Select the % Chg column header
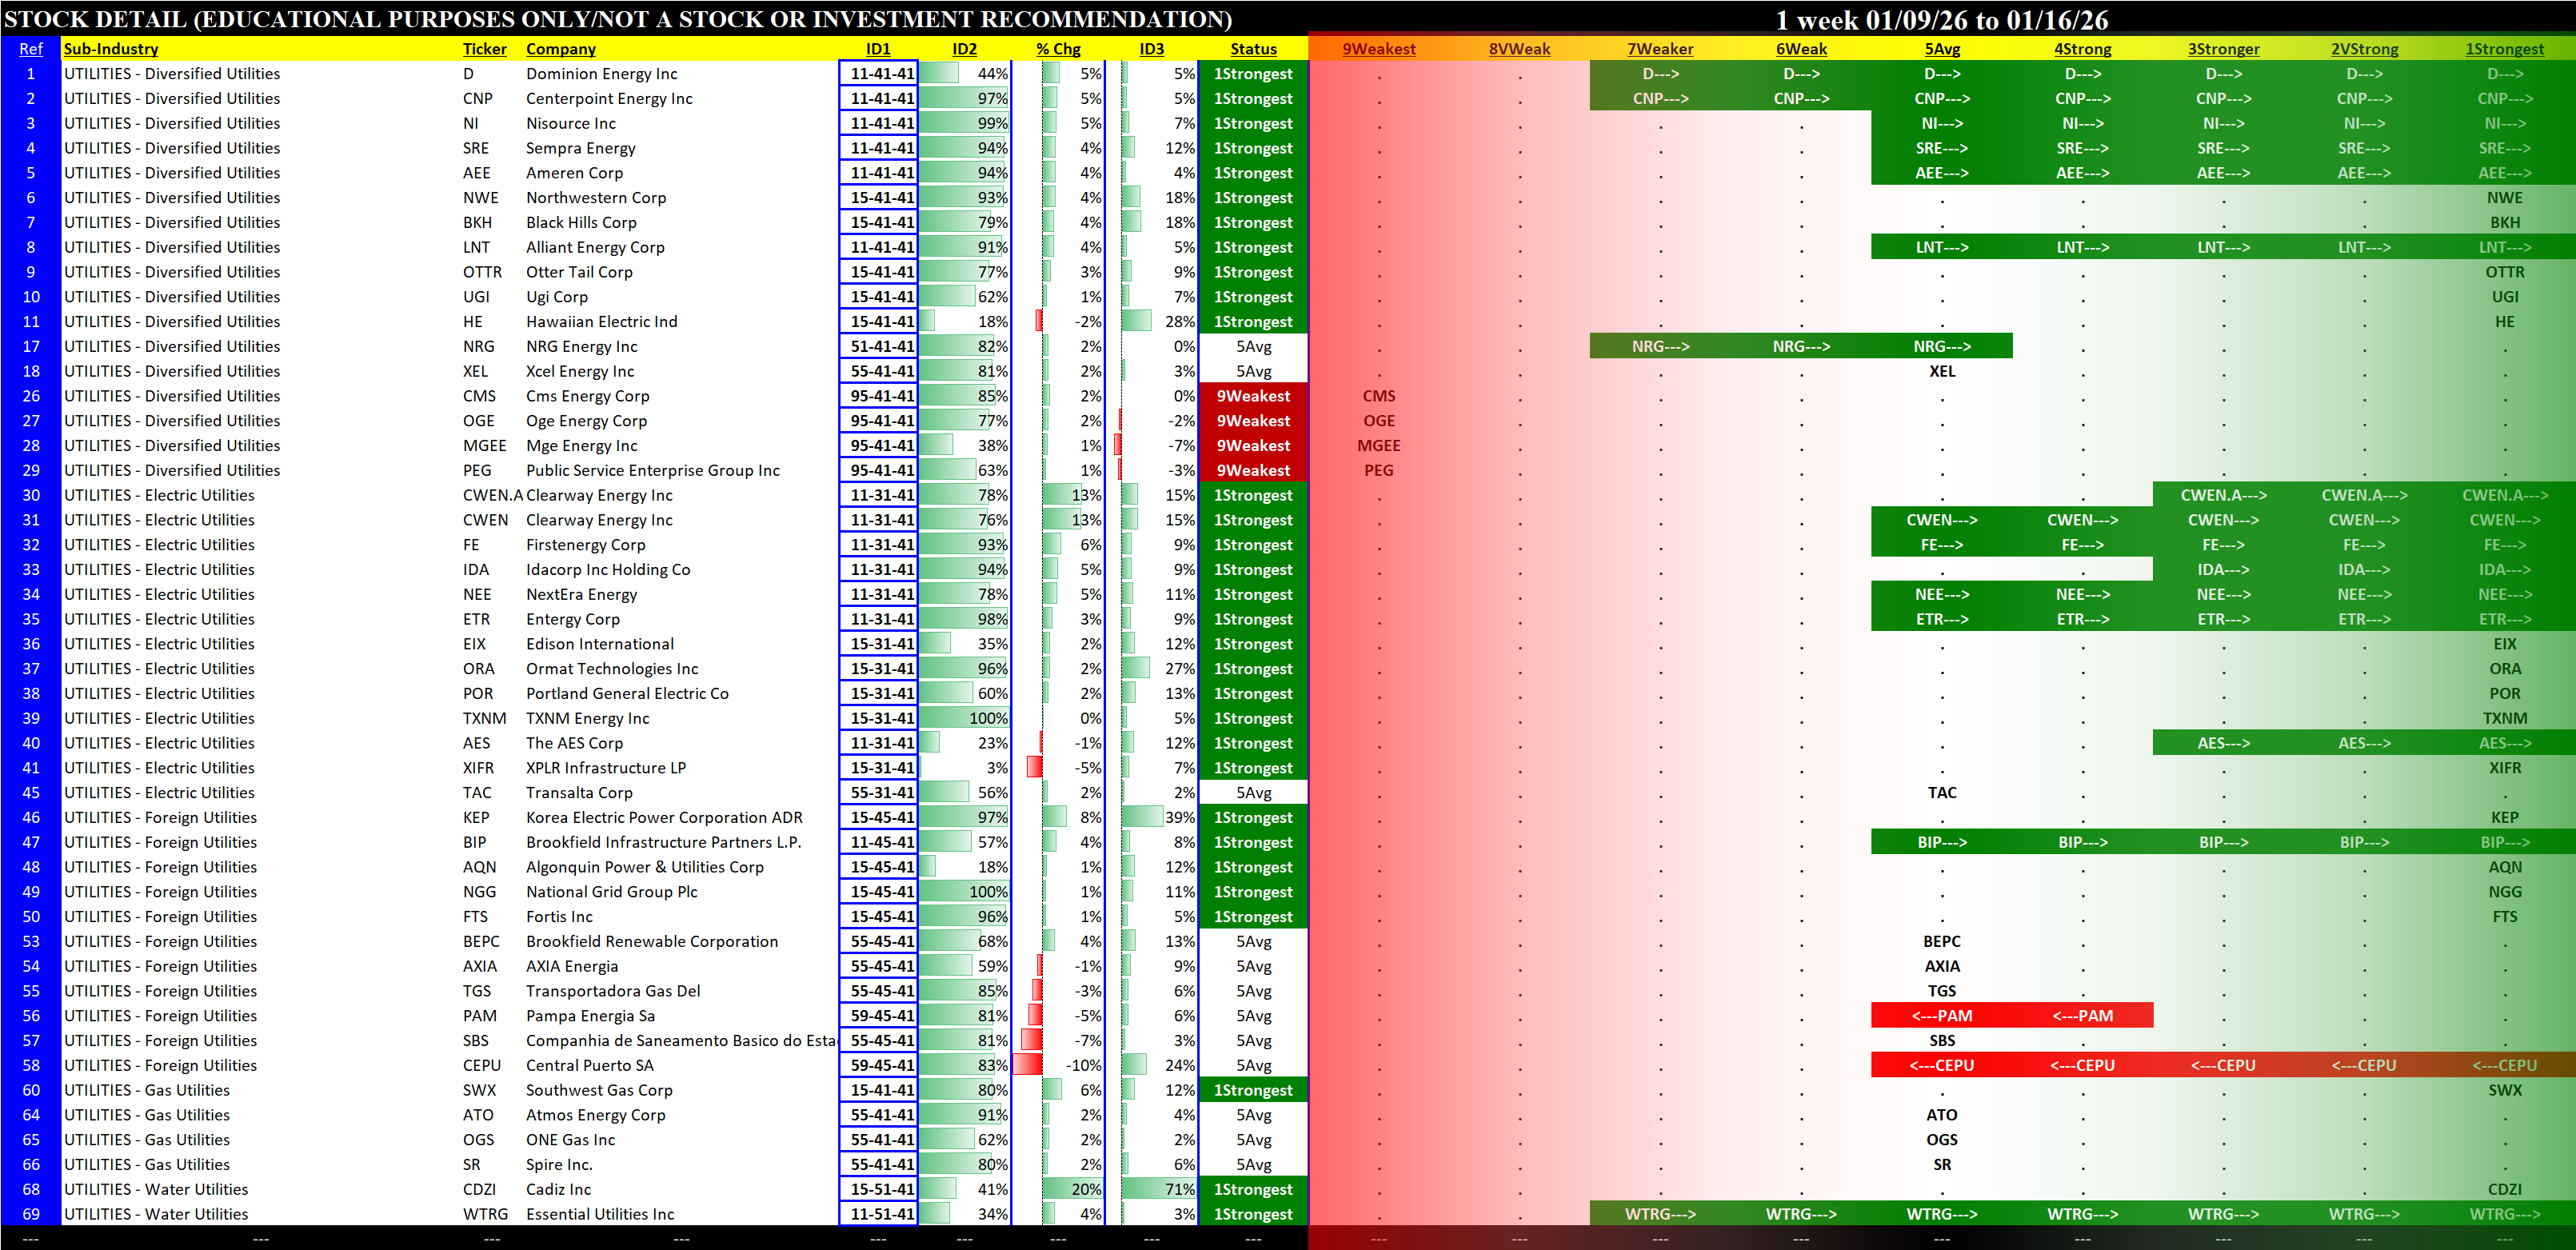Screen dimensions: 2576x1250 tap(1057, 49)
